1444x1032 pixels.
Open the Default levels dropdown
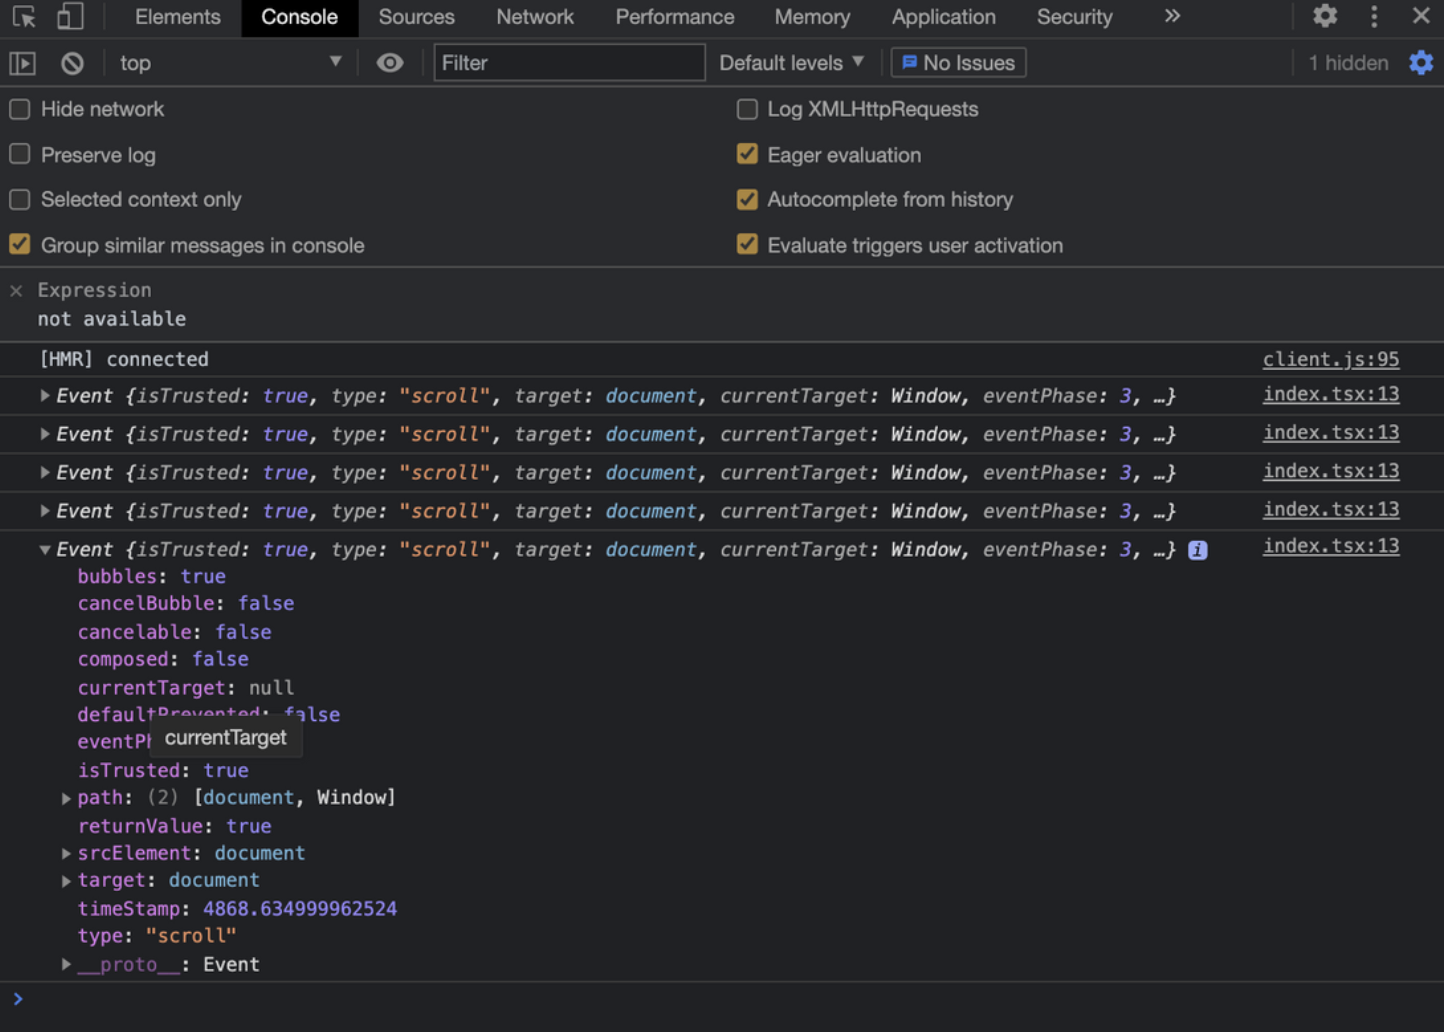coord(791,63)
